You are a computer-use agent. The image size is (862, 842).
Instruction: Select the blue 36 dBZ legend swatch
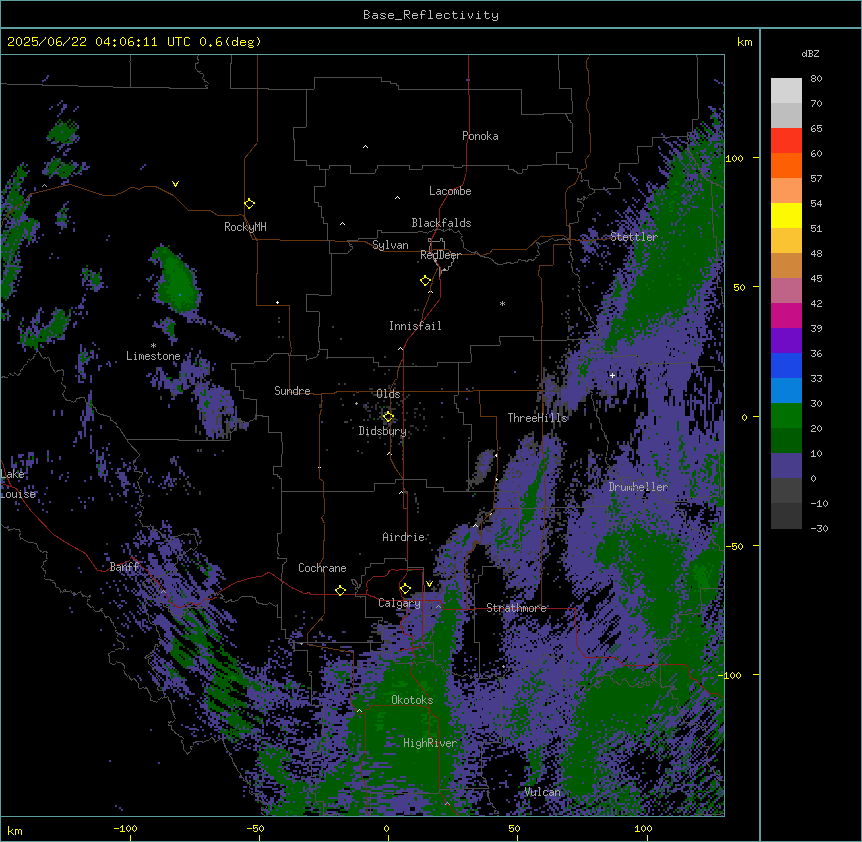[x=786, y=365]
